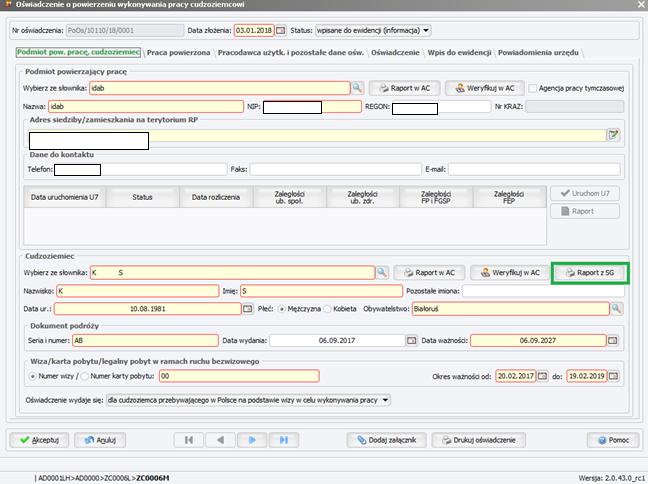The height and width of the screenshot is (484, 648).
Task: Search the employer dictionary with magnifier icon
Action: coord(357,88)
